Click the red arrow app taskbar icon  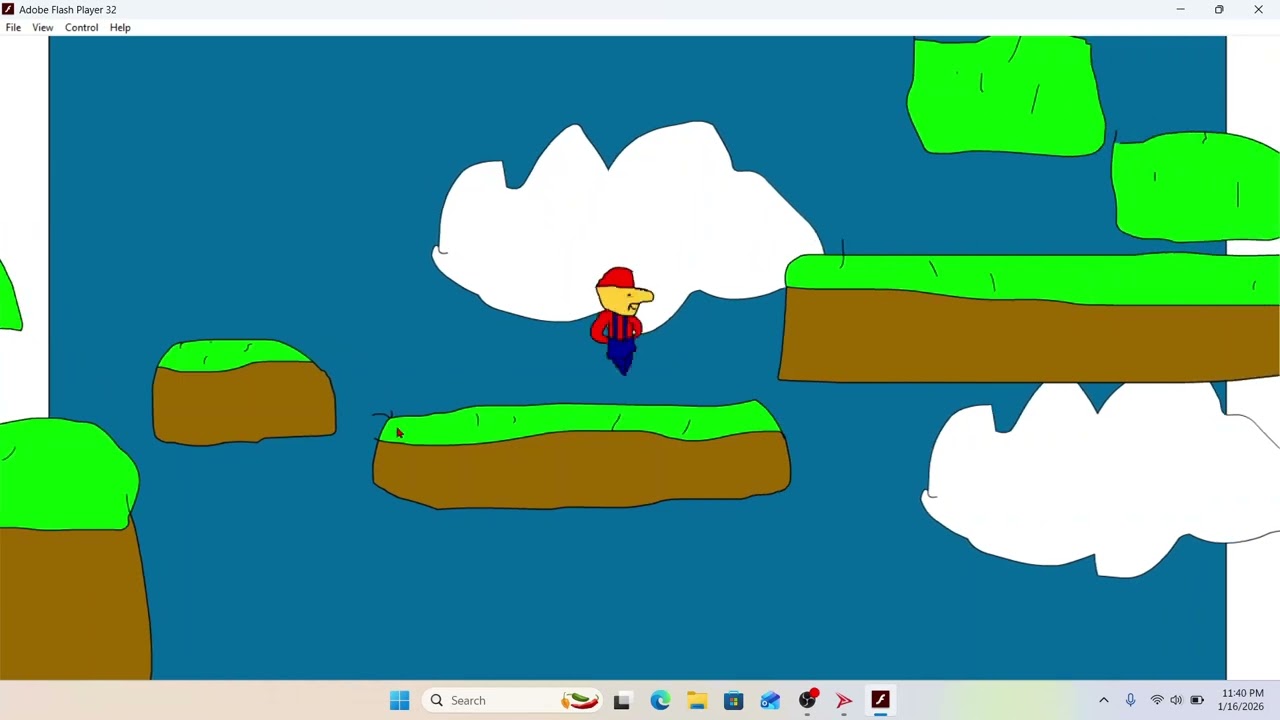point(844,700)
